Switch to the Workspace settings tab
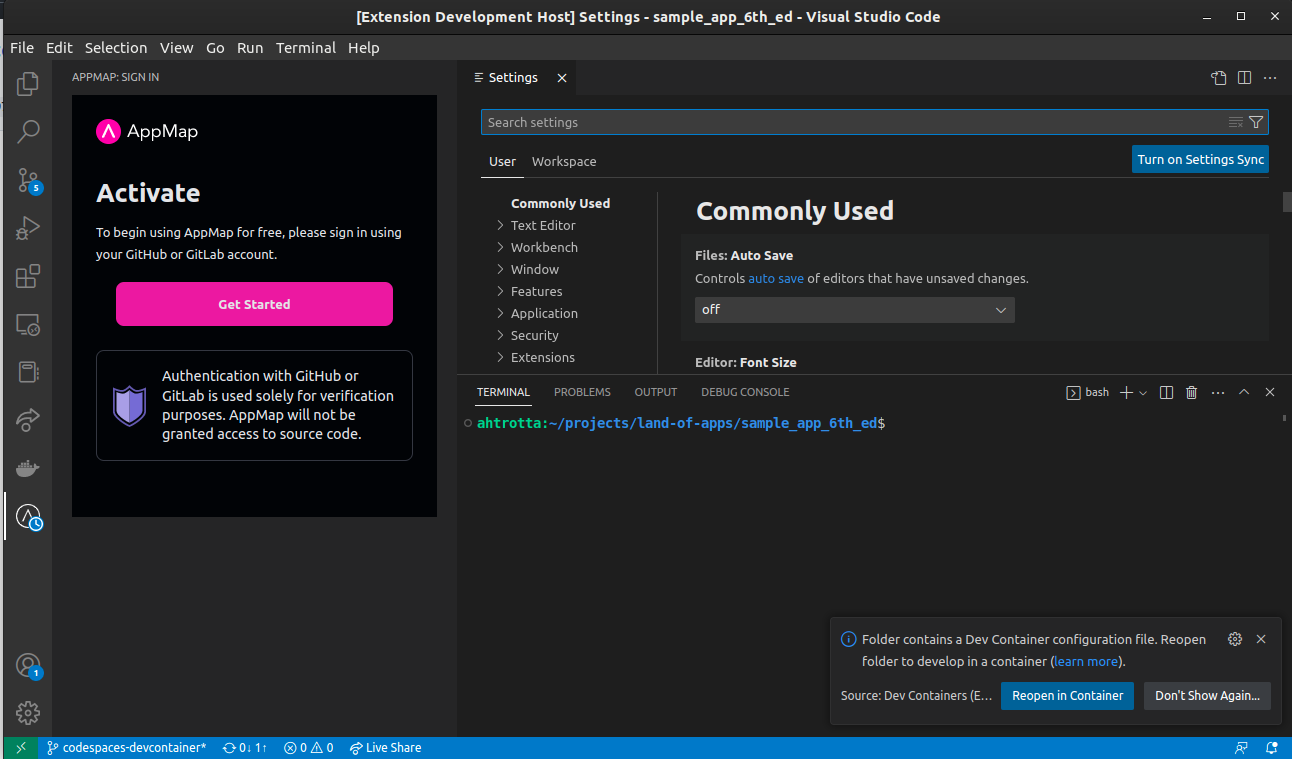The image size is (1292, 759). (x=563, y=161)
